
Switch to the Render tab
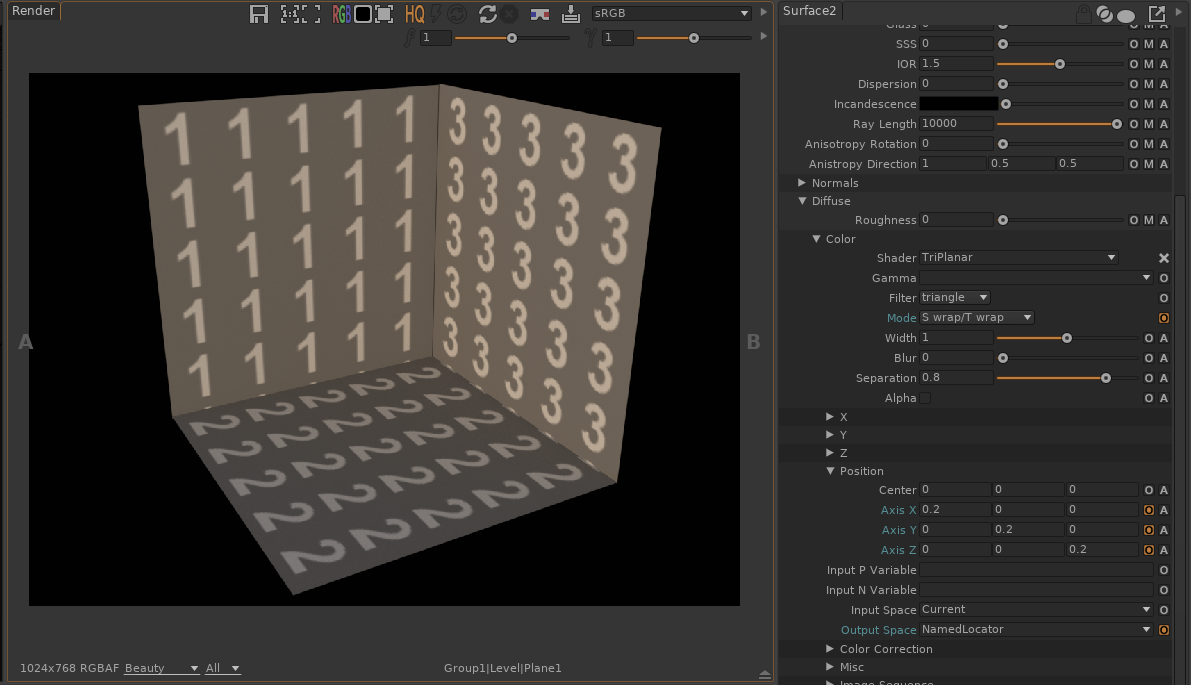pos(33,11)
